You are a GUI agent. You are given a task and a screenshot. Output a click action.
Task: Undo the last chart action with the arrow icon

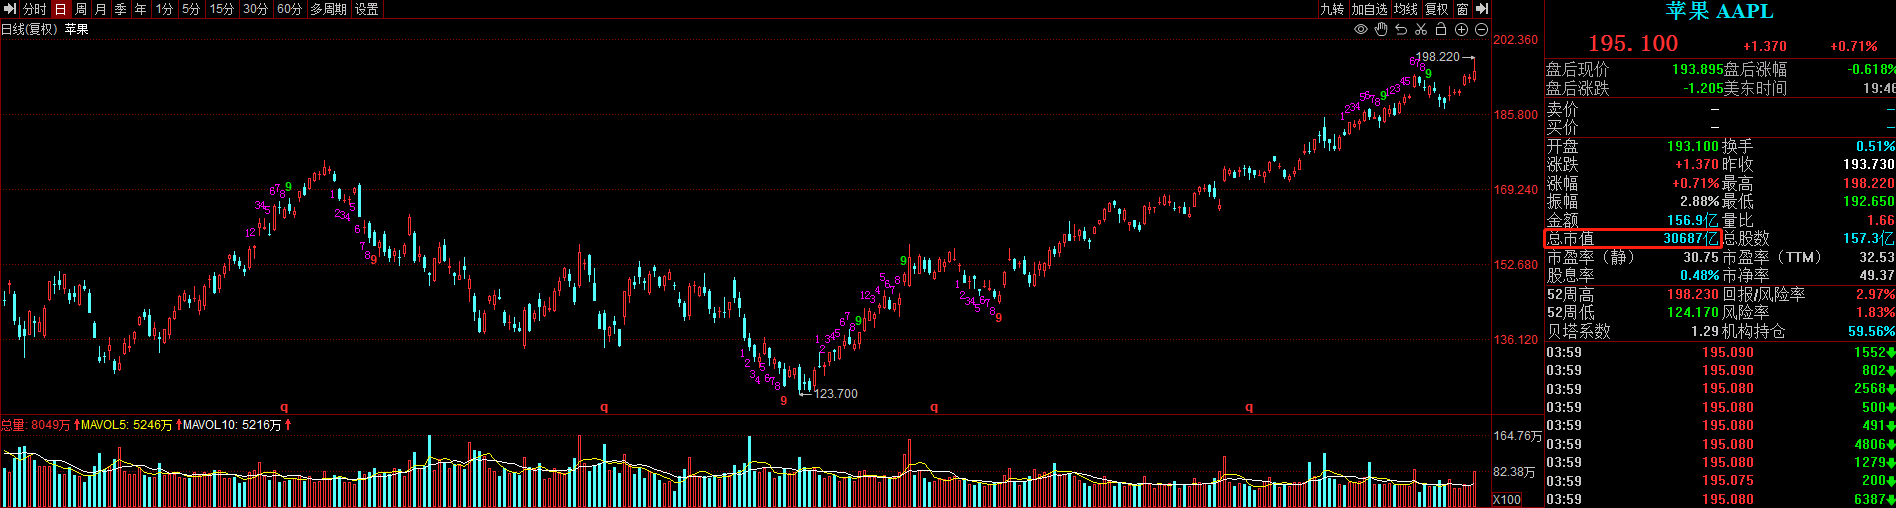click(x=1401, y=30)
